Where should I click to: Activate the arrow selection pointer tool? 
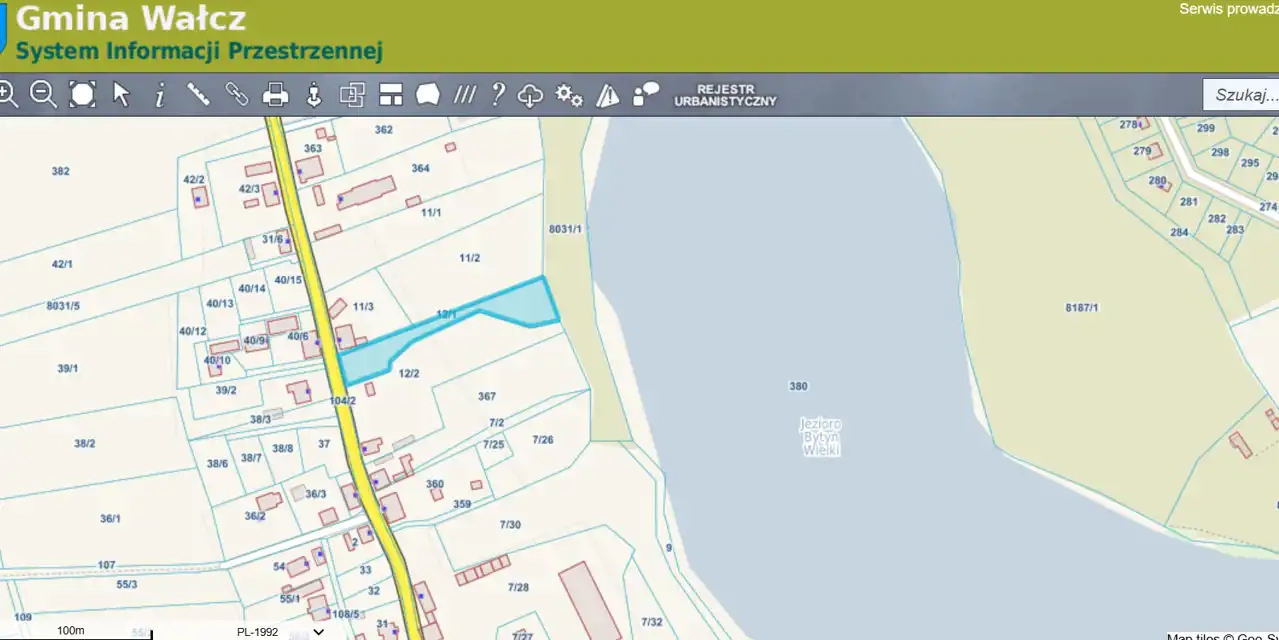coord(121,94)
